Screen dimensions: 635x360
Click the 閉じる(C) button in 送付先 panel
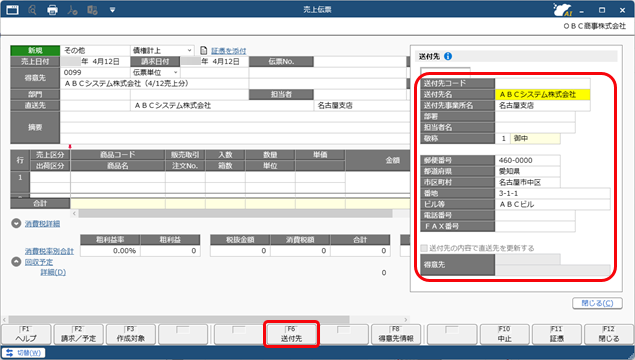(597, 303)
